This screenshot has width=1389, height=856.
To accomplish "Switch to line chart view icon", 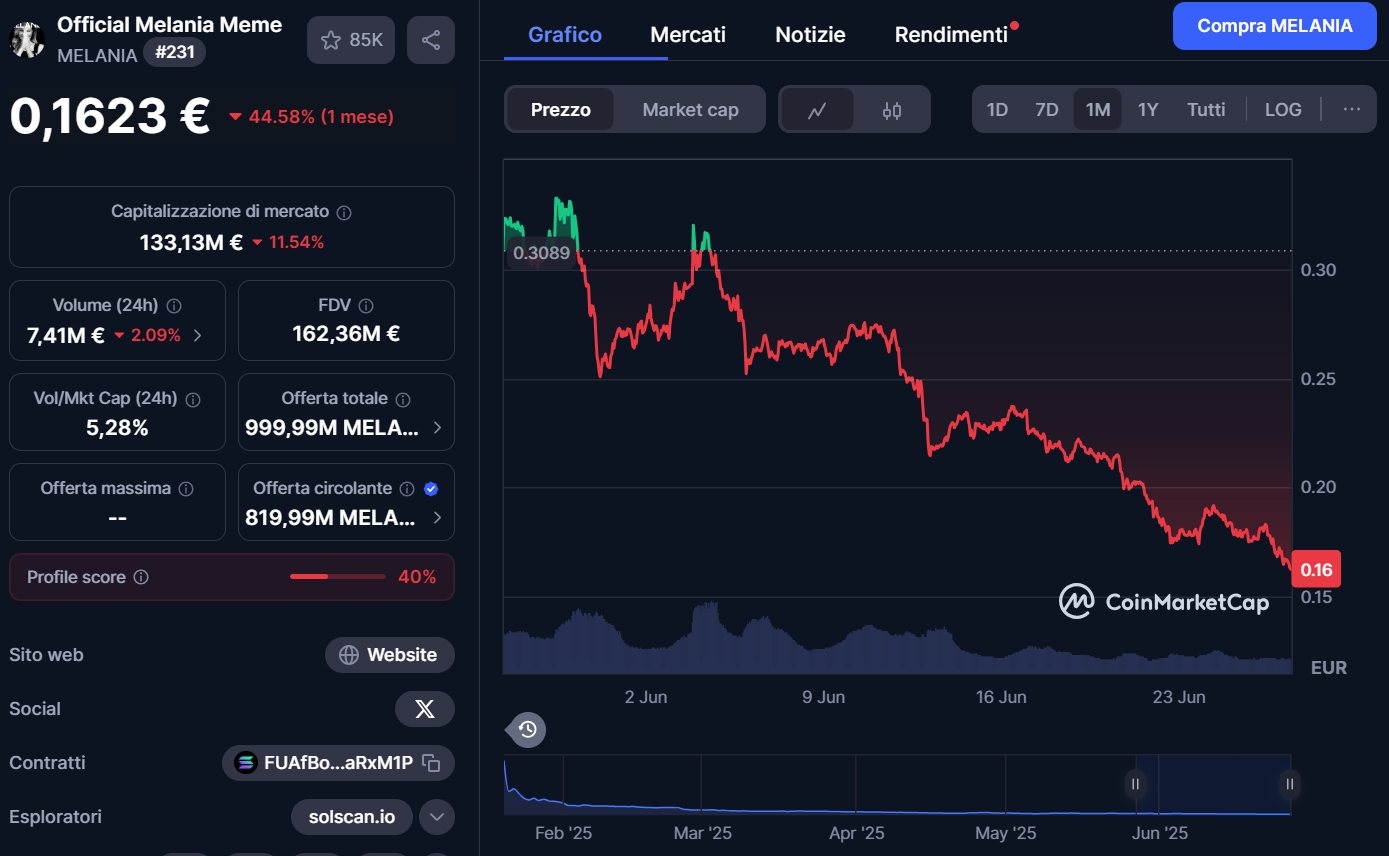I will coord(817,110).
